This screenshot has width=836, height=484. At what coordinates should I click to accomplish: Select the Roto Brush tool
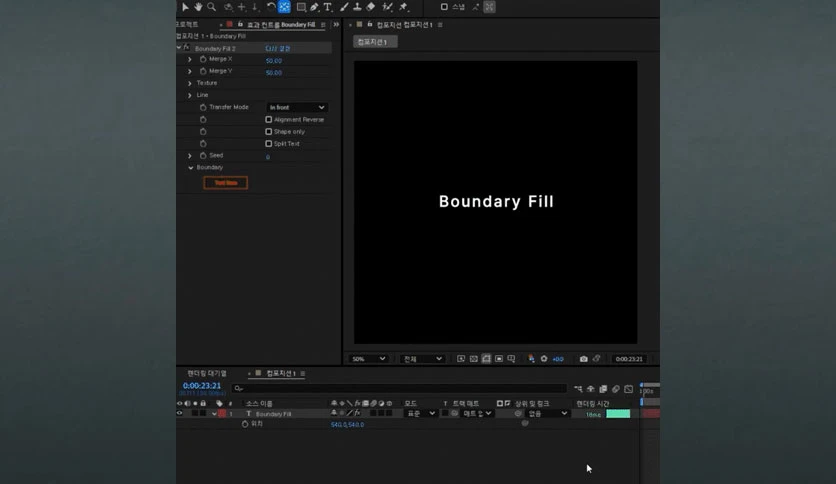pyautogui.click(x=388, y=7)
